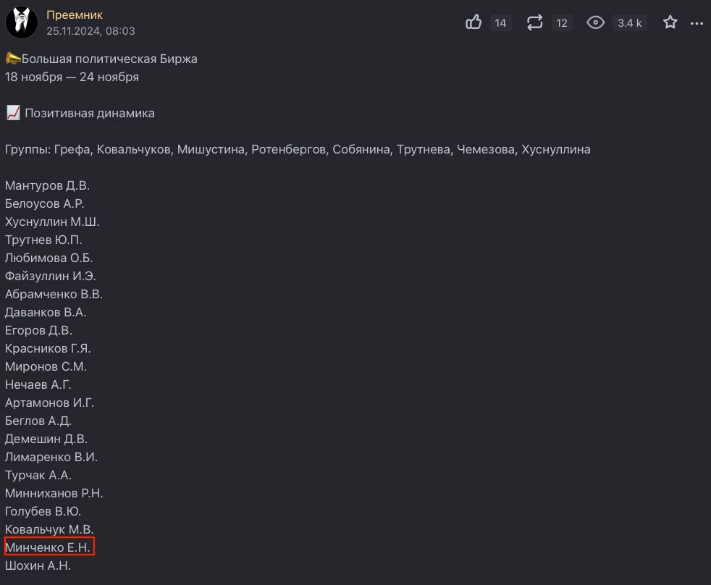Click the name Мантуров Д.В.
The image size is (711, 585).
coord(47,185)
